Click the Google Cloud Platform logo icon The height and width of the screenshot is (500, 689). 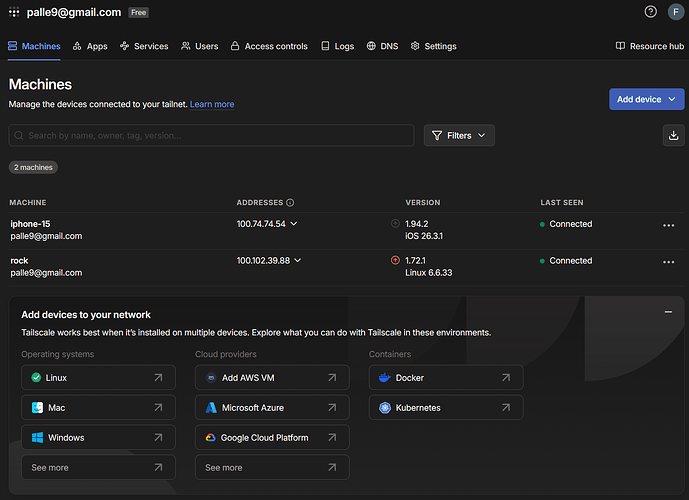210,438
